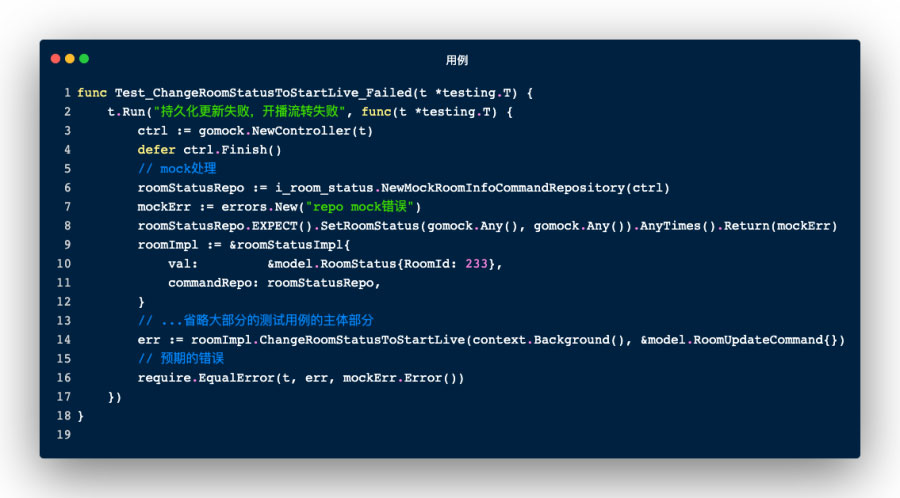Click Return(mockErr) at end of line 8

point(780,226)
